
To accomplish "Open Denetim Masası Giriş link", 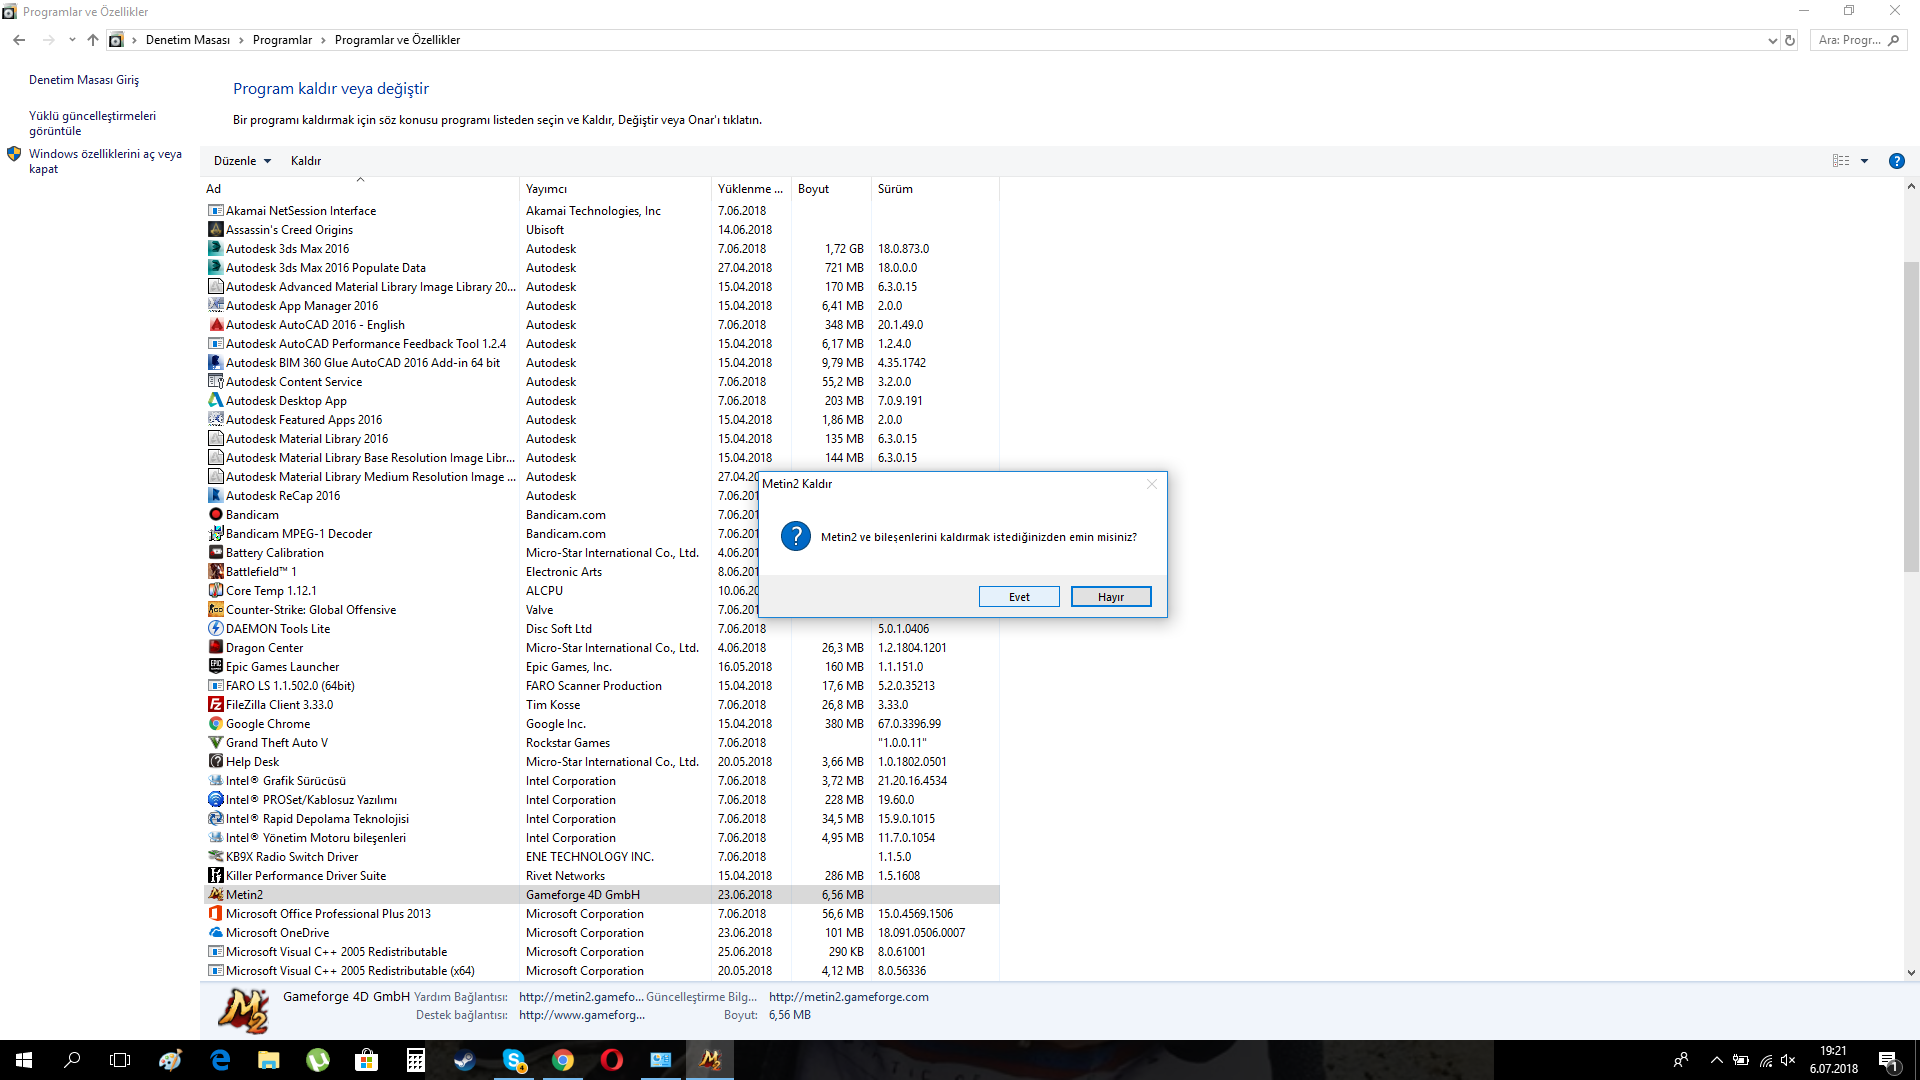I will coord(84,80).
